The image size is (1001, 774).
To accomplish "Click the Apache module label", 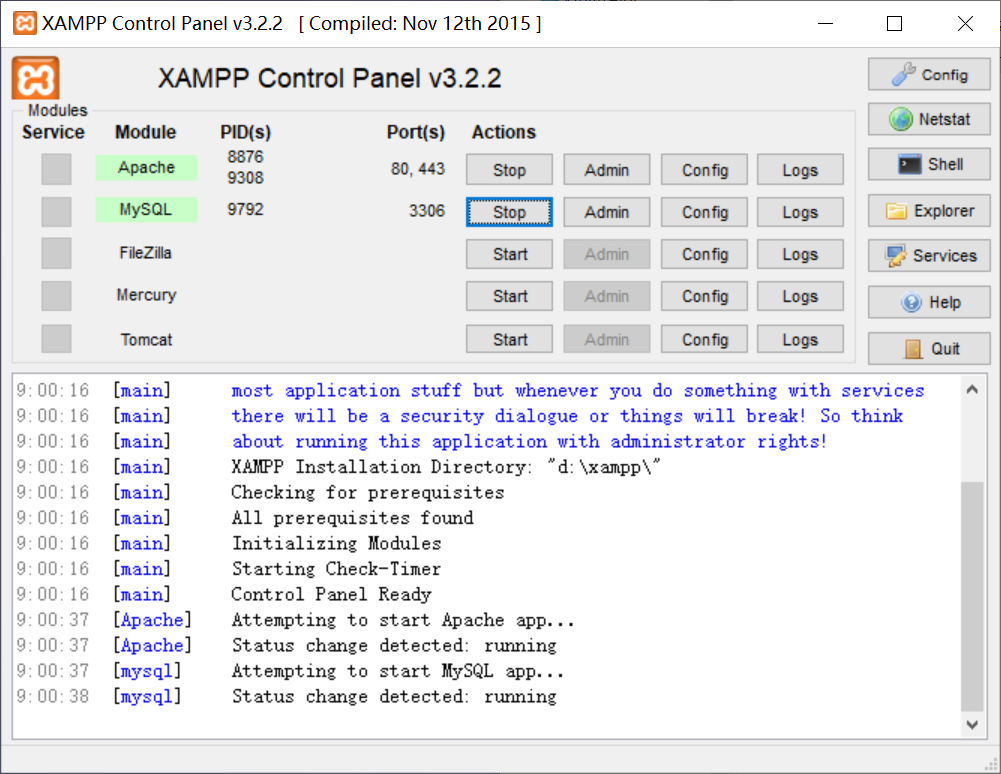I will (x=146, y=167).
